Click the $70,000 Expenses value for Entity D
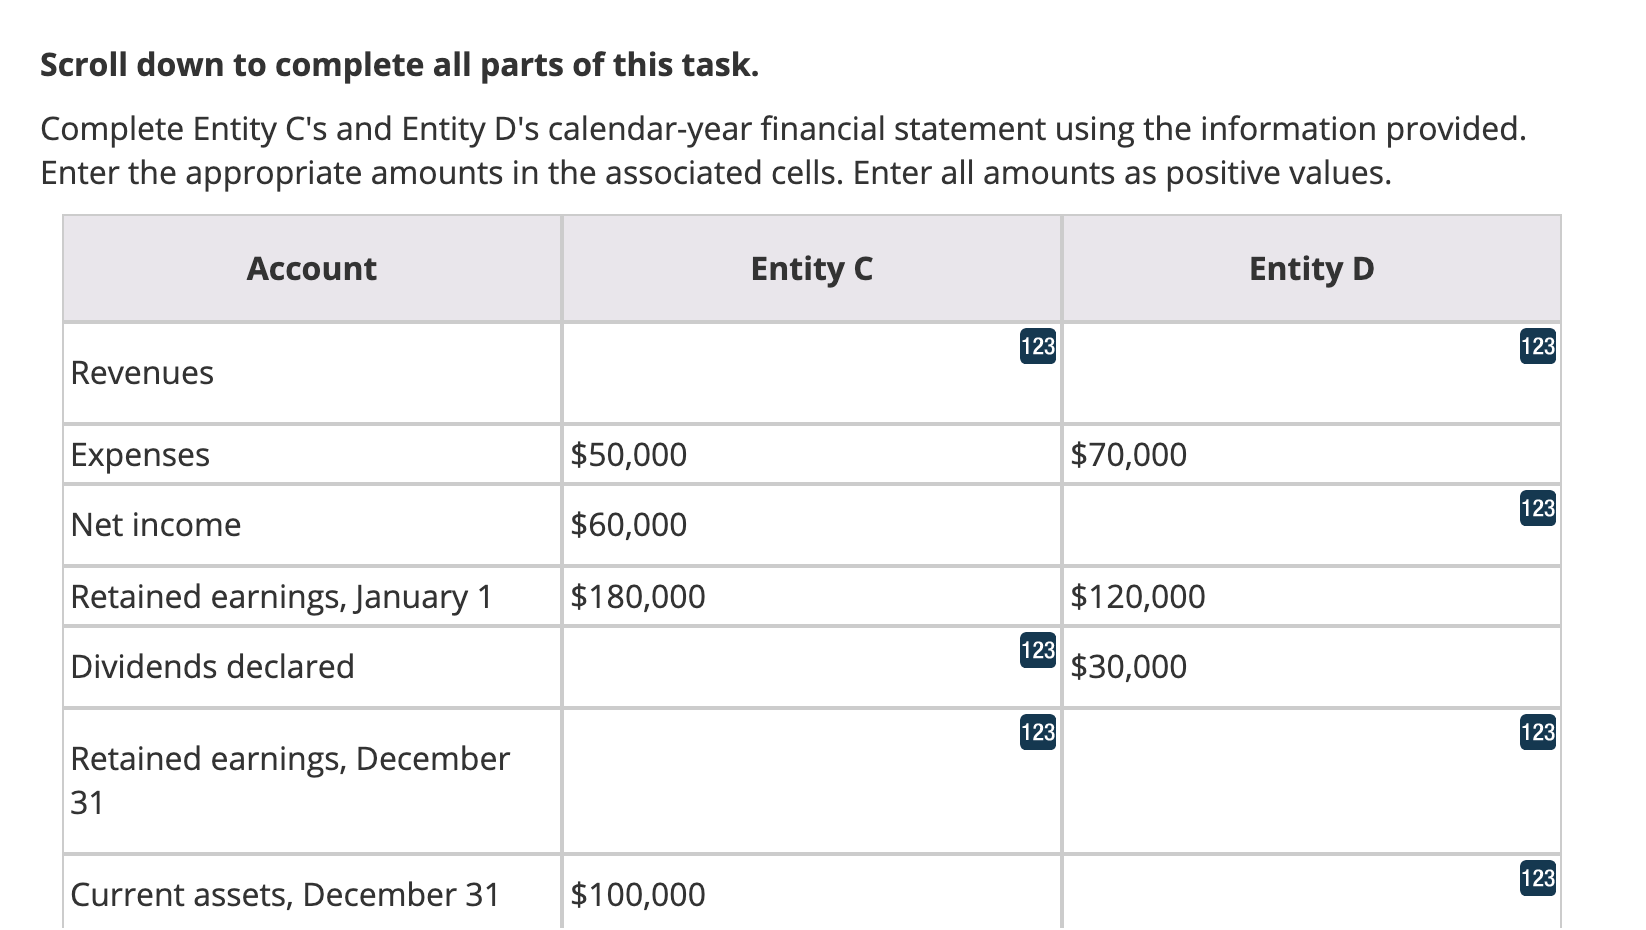This screenshot has width=1646, height=930. (x=1129, y=454)
